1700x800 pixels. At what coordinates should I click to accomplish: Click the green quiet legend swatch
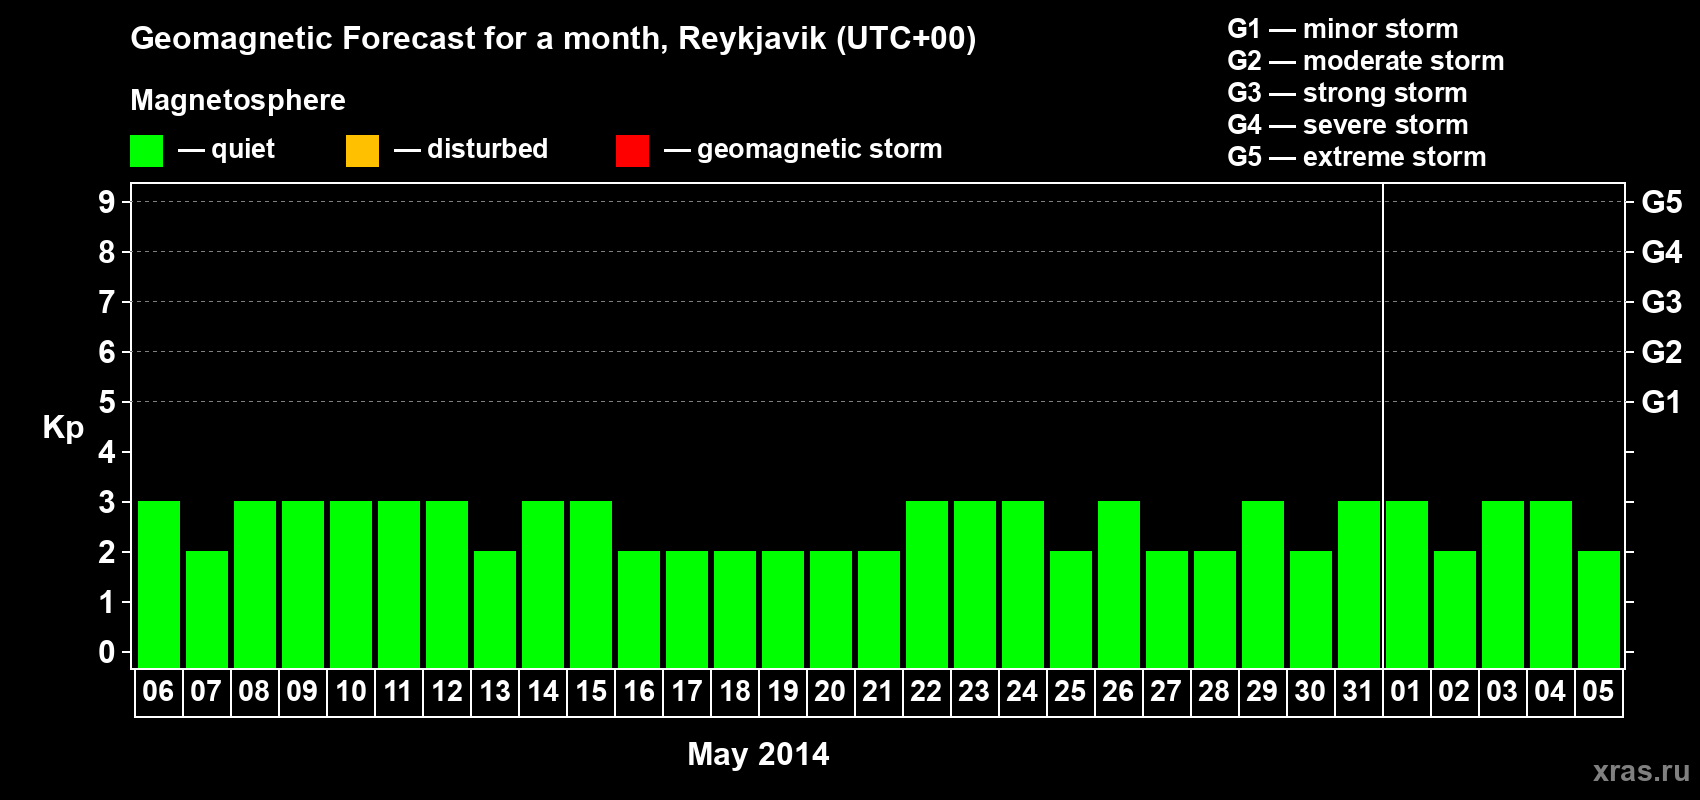146,151
